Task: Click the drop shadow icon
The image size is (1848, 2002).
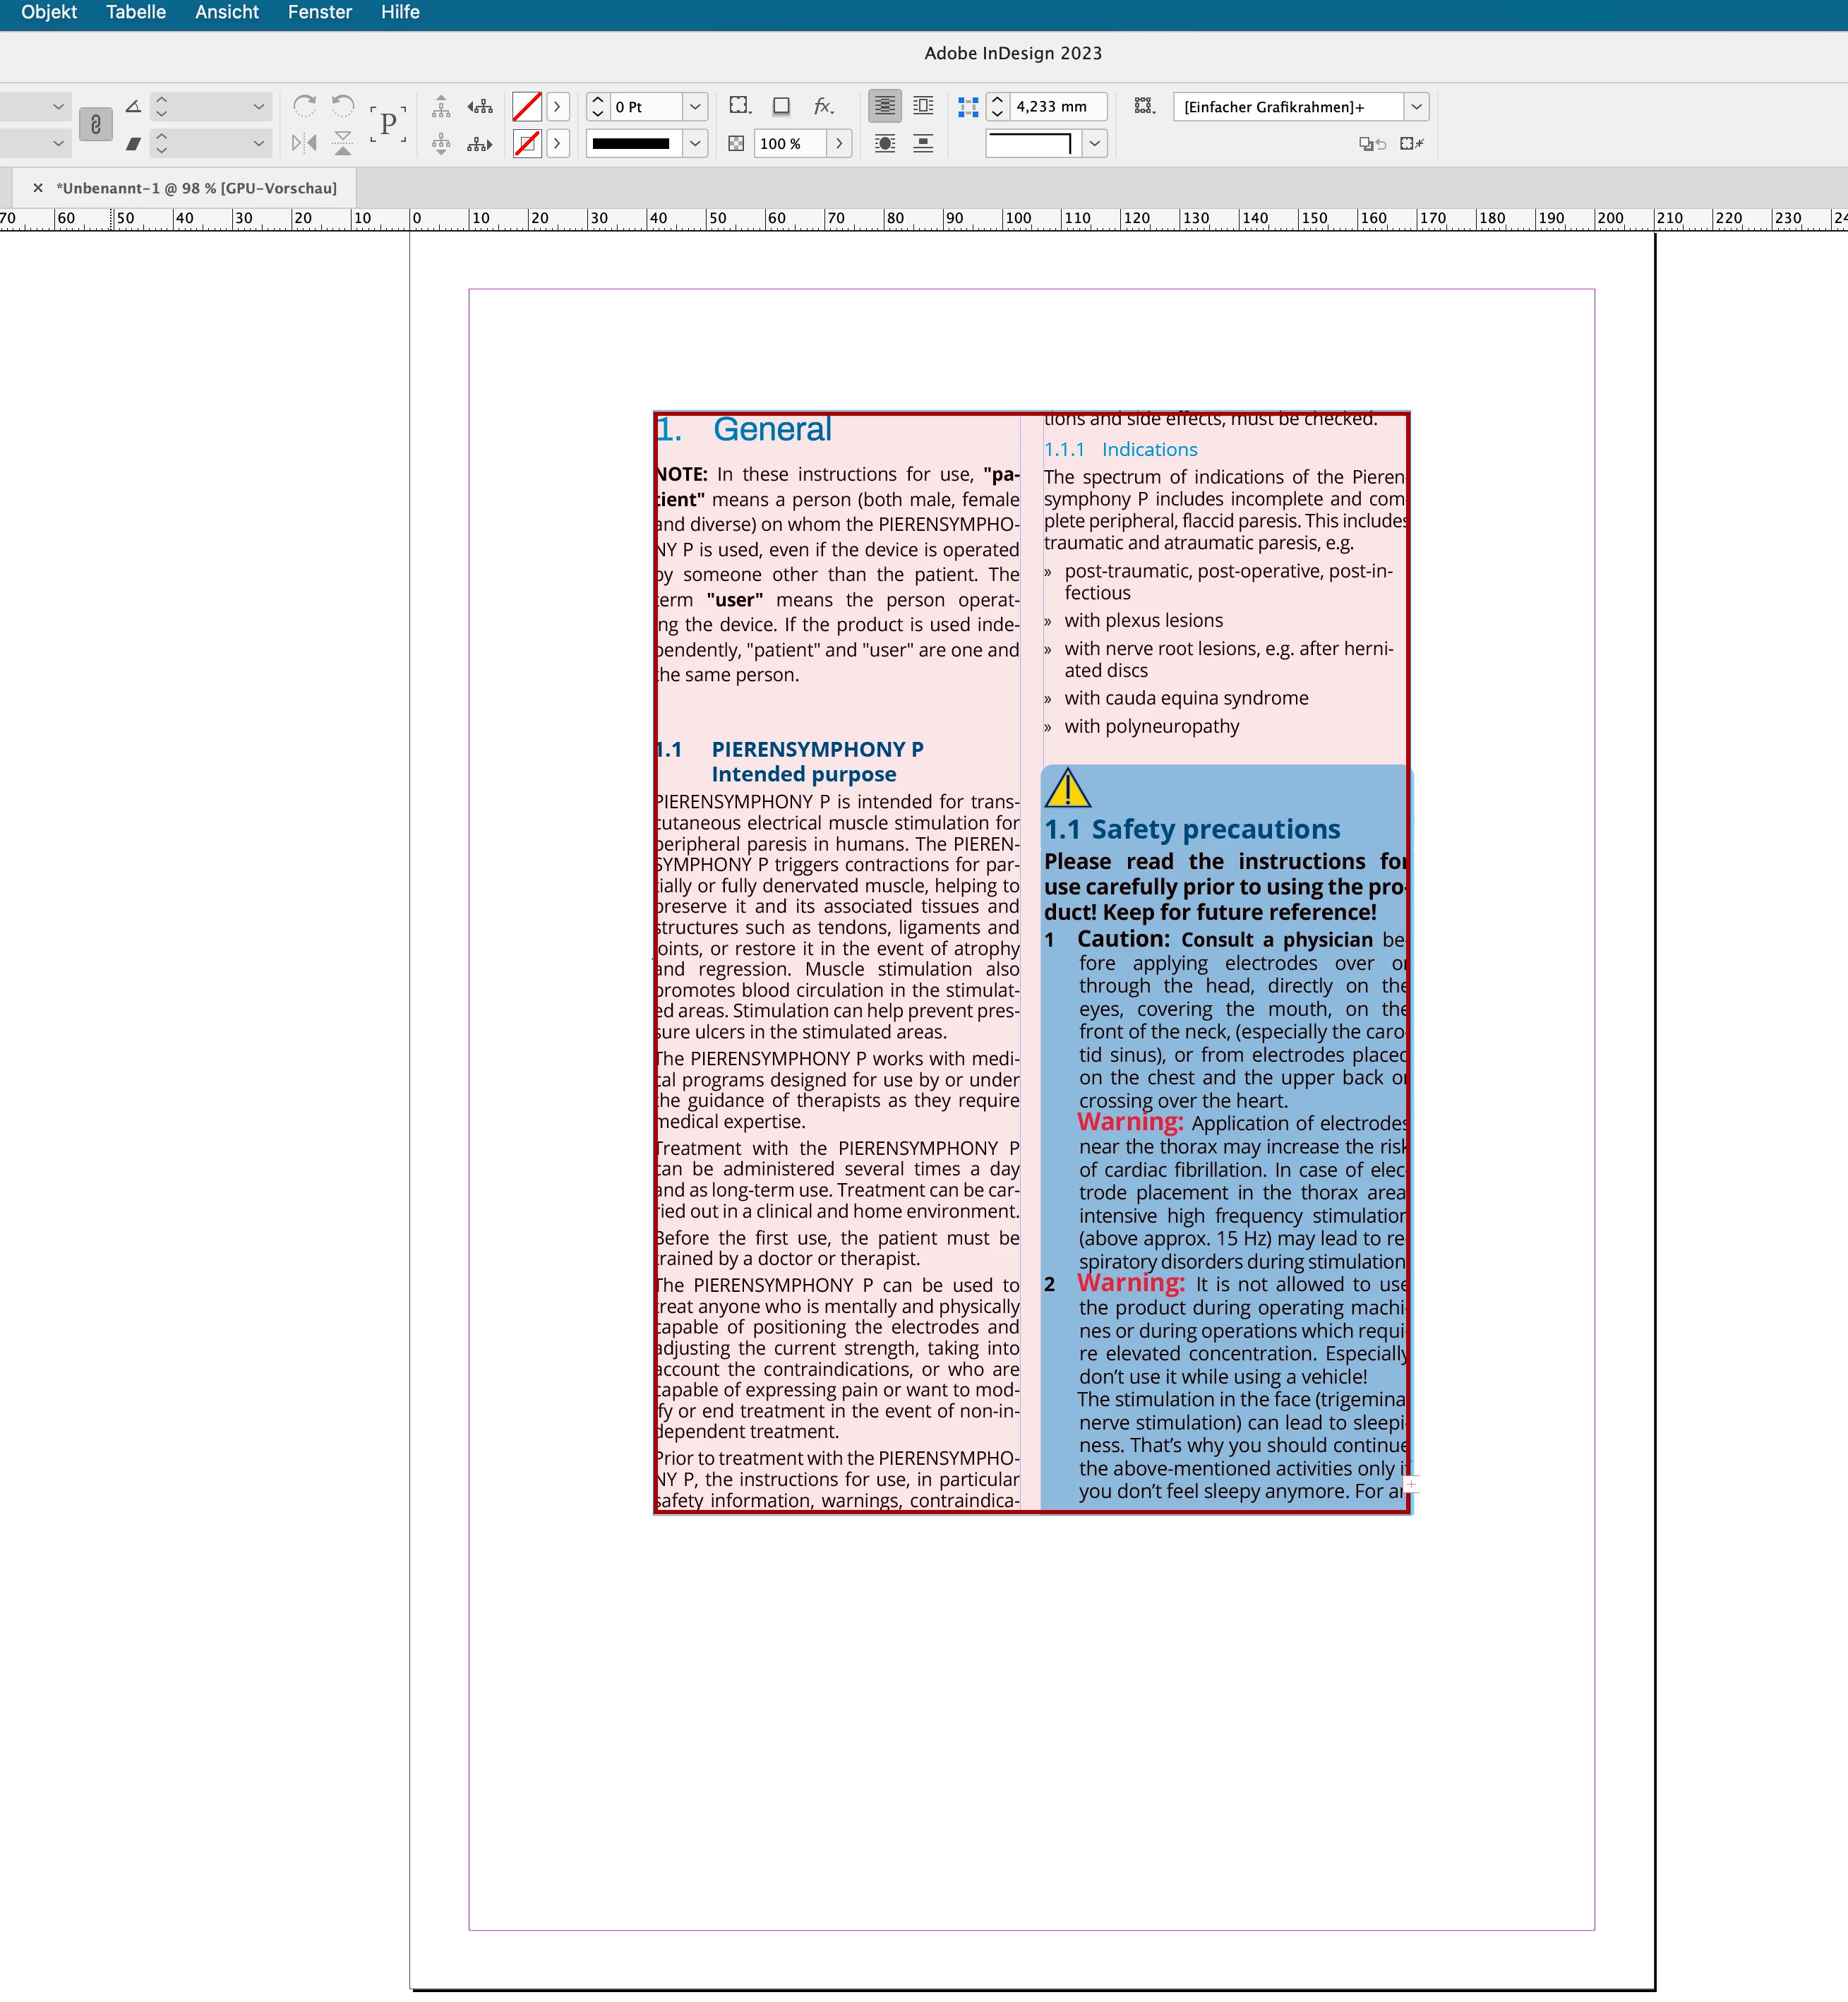Action: [782, 106]
